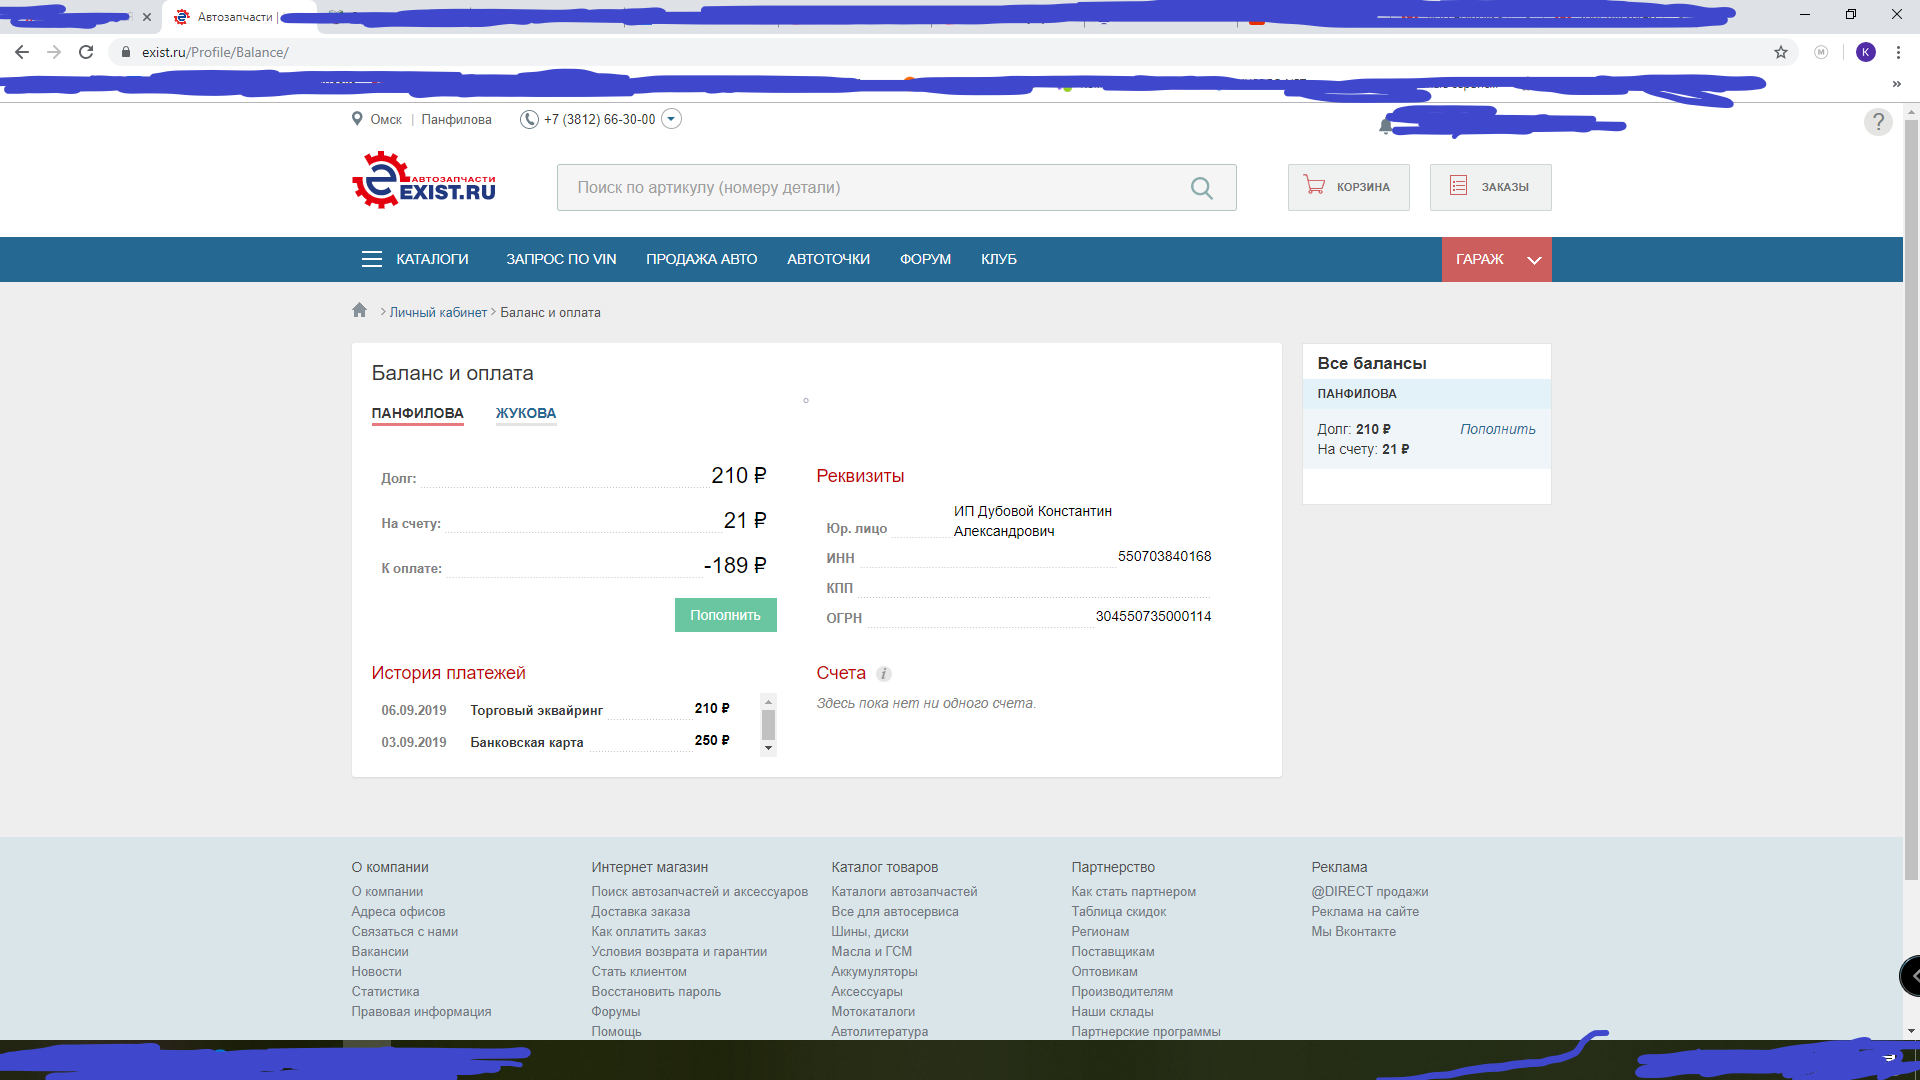Click the Exist.ru logo
This screenshot has height=1080, width=1920.
click(424, 180)
